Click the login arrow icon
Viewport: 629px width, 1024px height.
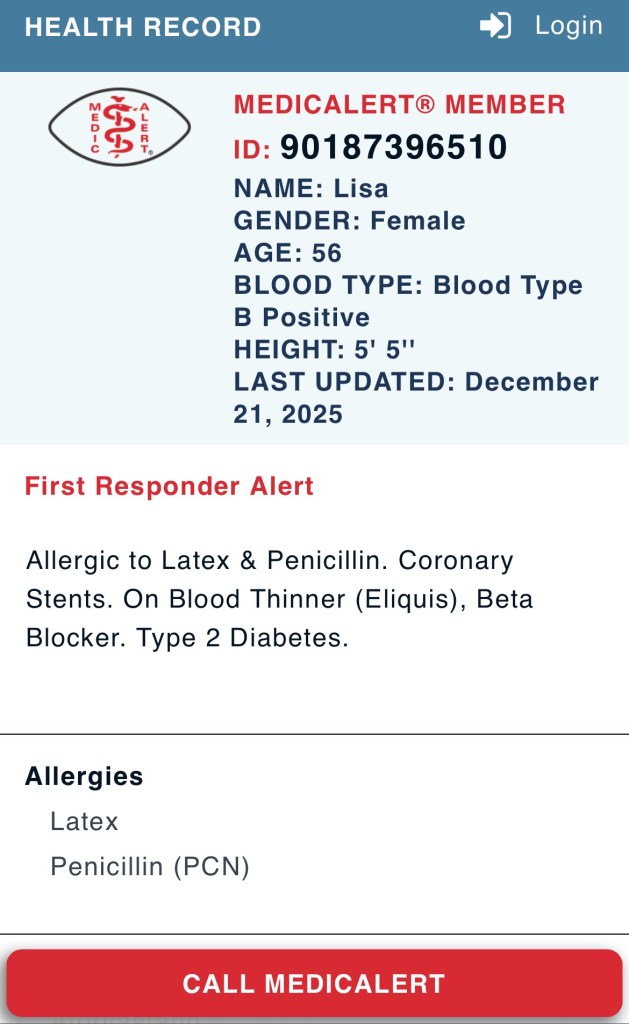click(495, 26)
